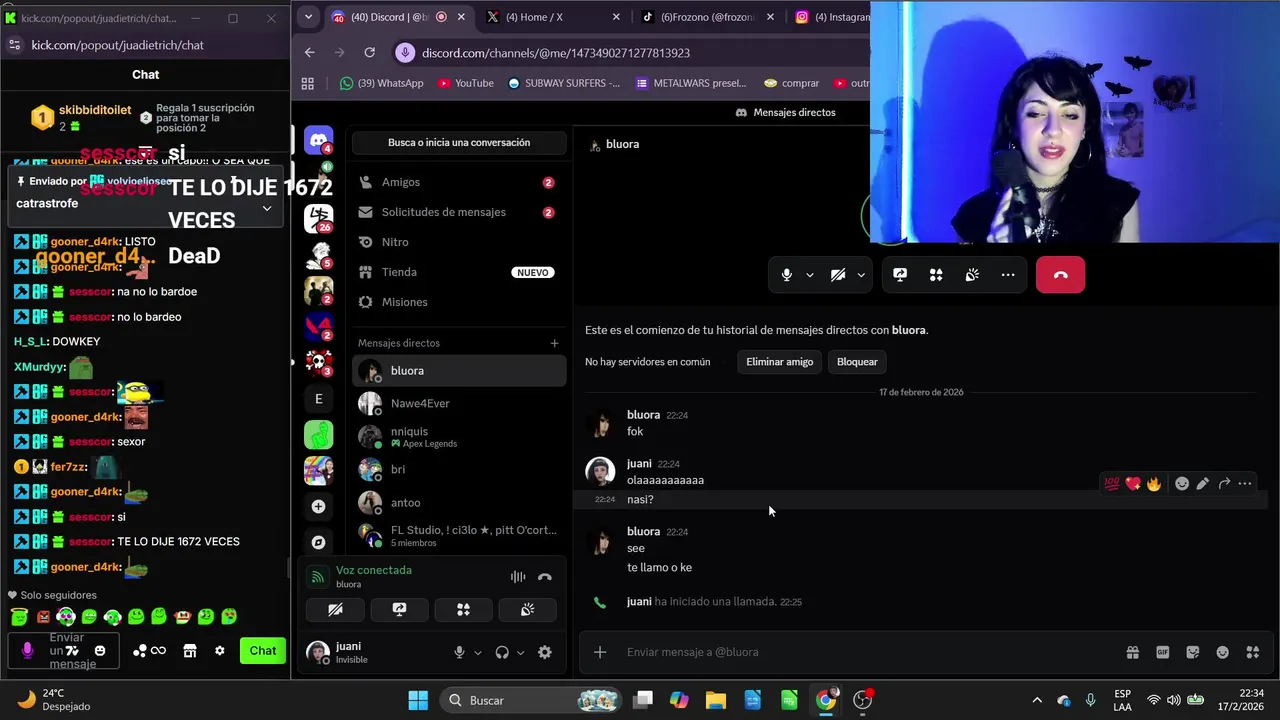Open Misiones page
The height and width of the screenshot is (720, 1280).
[x=459, y=302]
